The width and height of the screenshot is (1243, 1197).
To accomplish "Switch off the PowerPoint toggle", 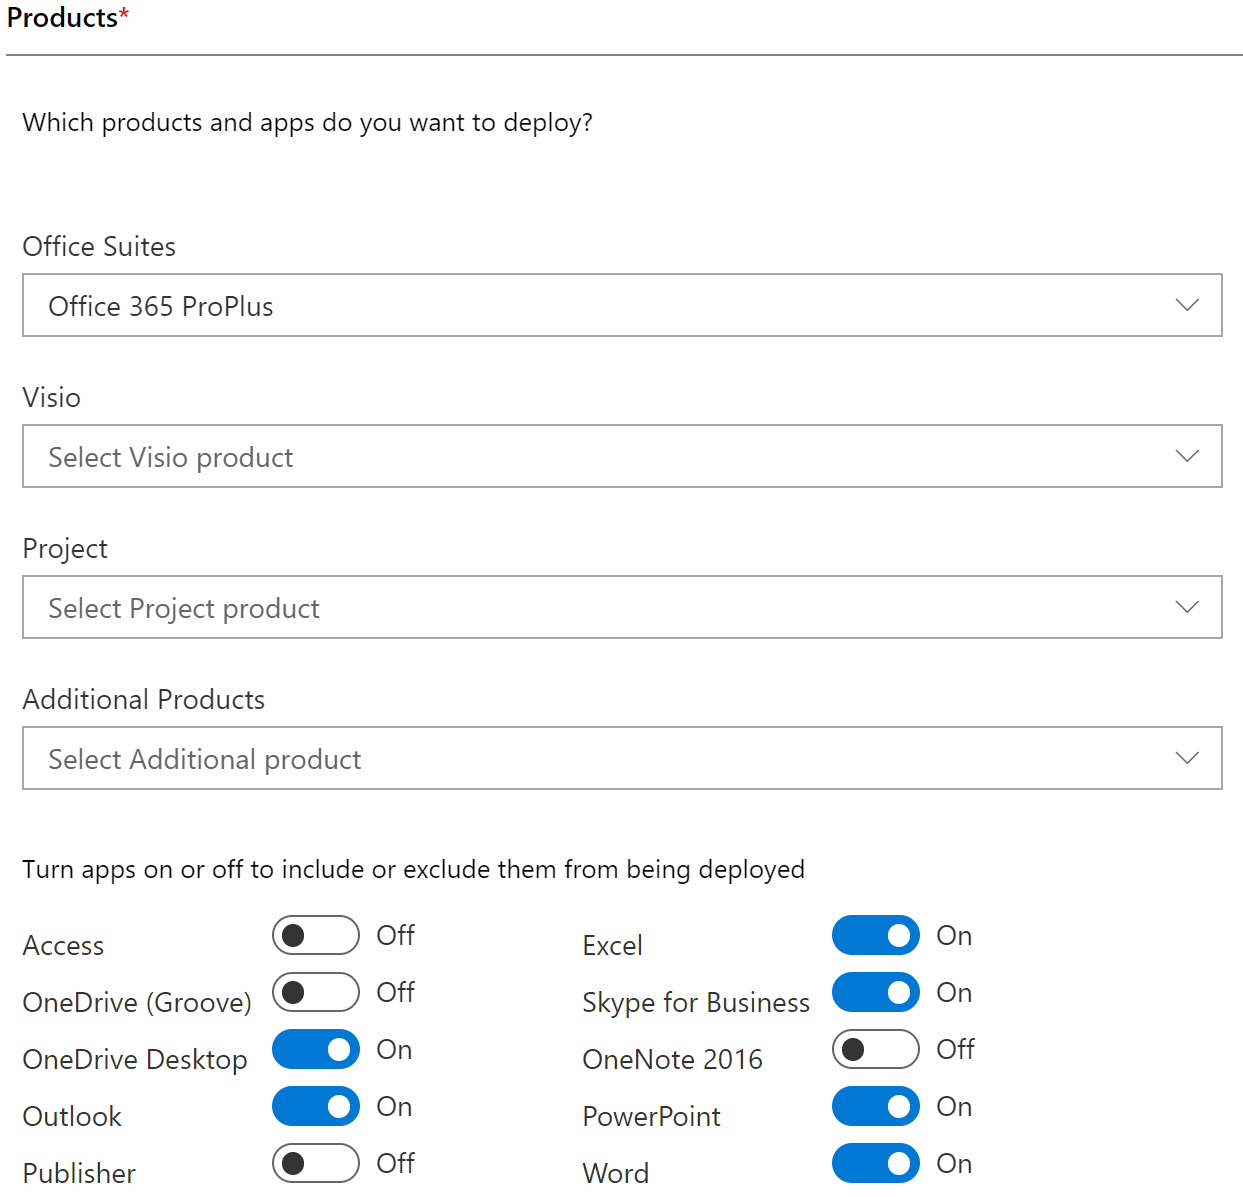I will pos(876,1106).
